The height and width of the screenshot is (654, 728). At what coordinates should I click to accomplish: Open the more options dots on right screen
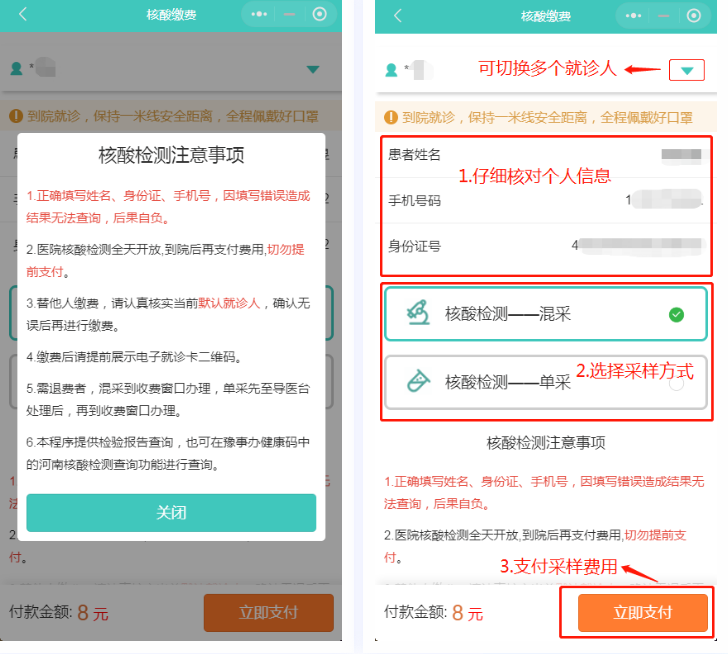tap(633, 16)
